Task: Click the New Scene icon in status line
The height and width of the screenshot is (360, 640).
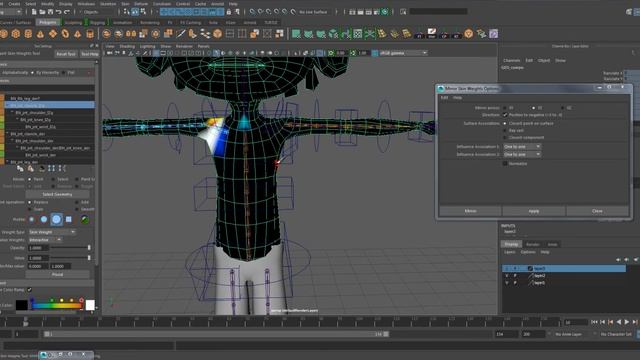Action: (34, 12)
